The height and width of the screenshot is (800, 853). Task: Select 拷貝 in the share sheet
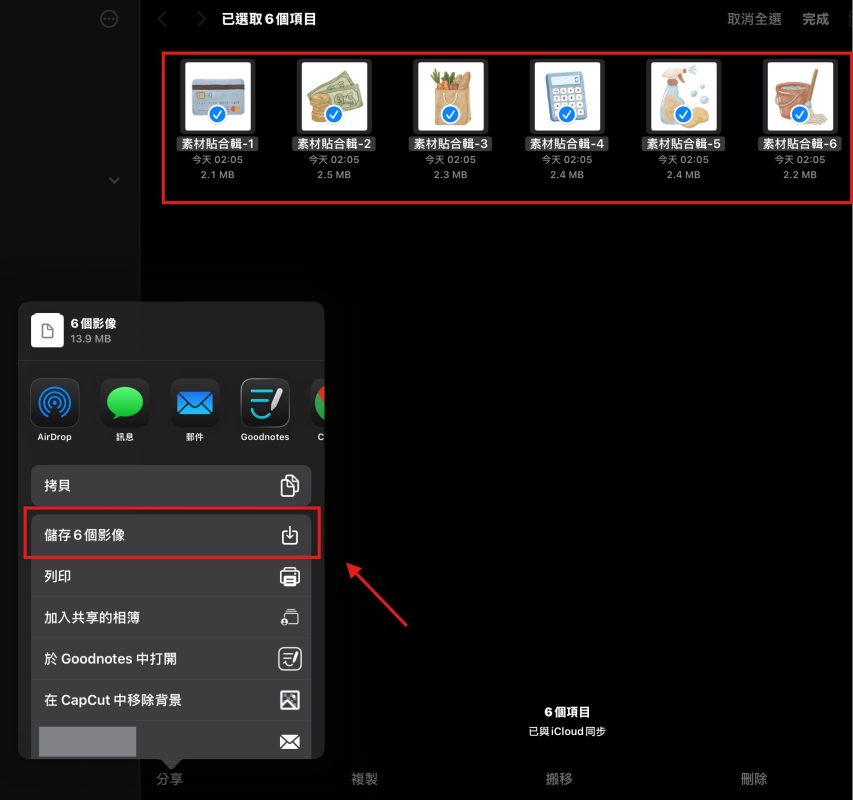(x=171, y=486)
